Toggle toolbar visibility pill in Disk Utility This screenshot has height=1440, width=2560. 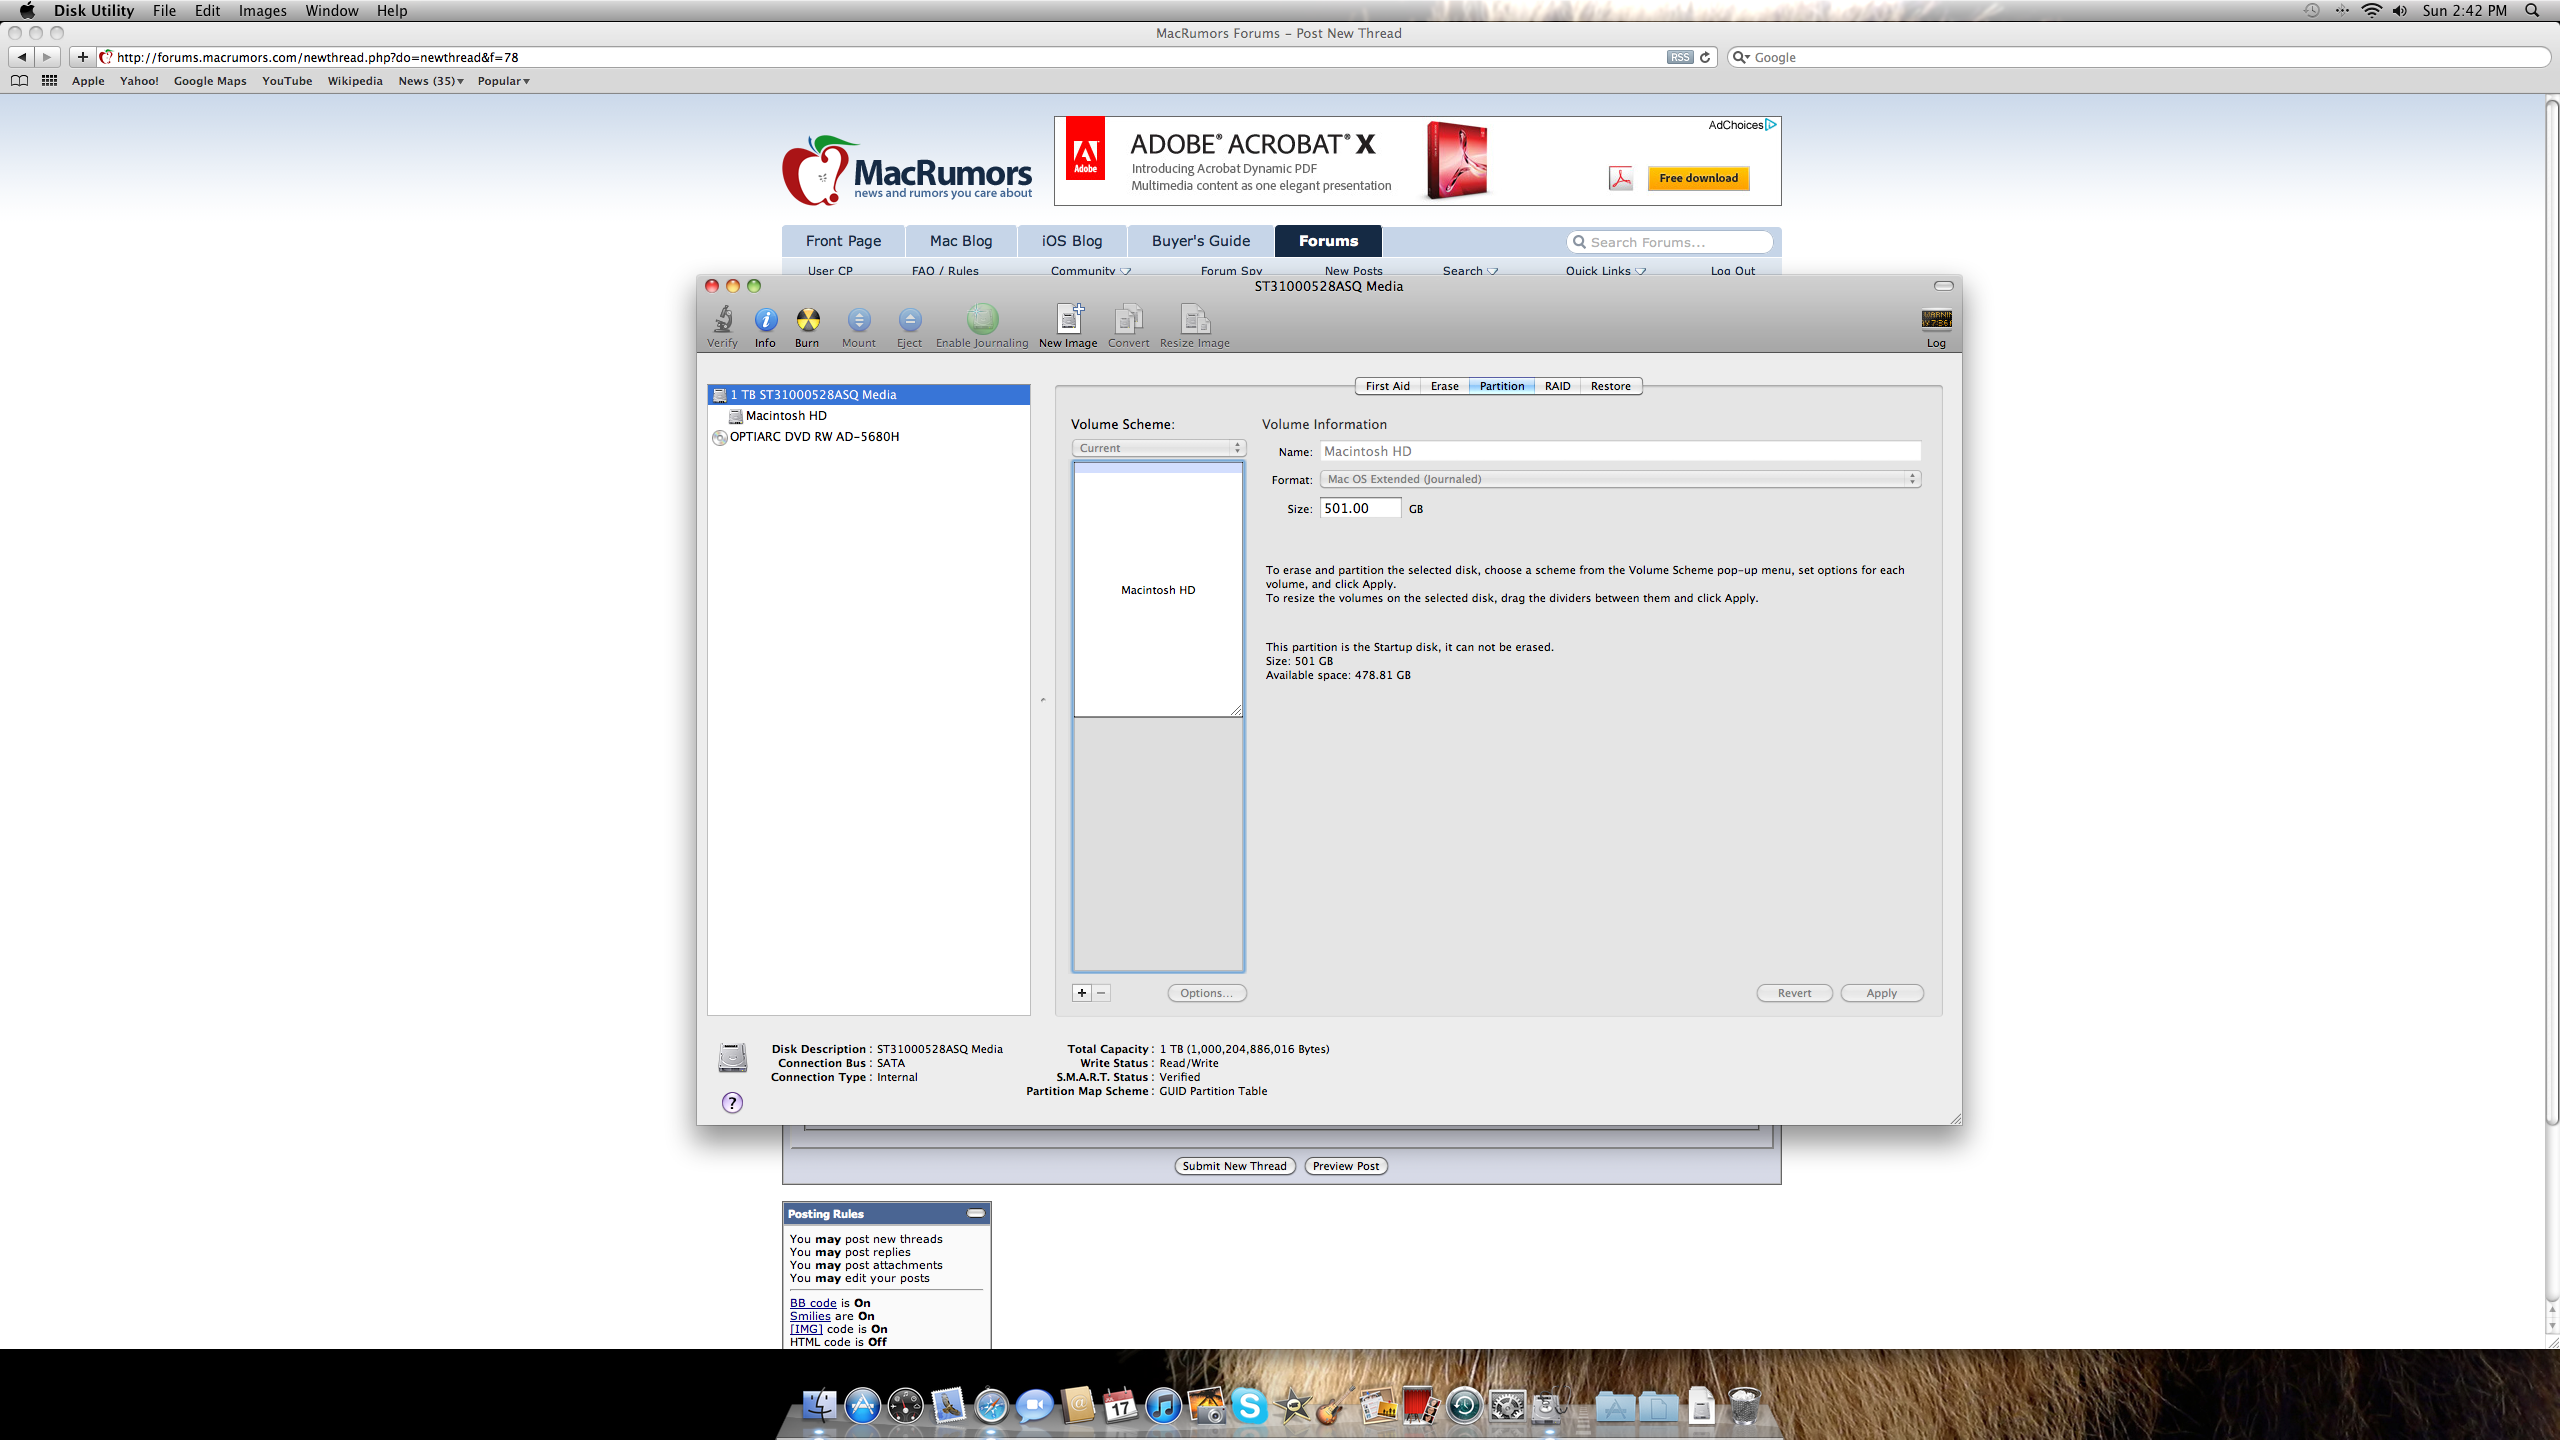coord(1943,286)
